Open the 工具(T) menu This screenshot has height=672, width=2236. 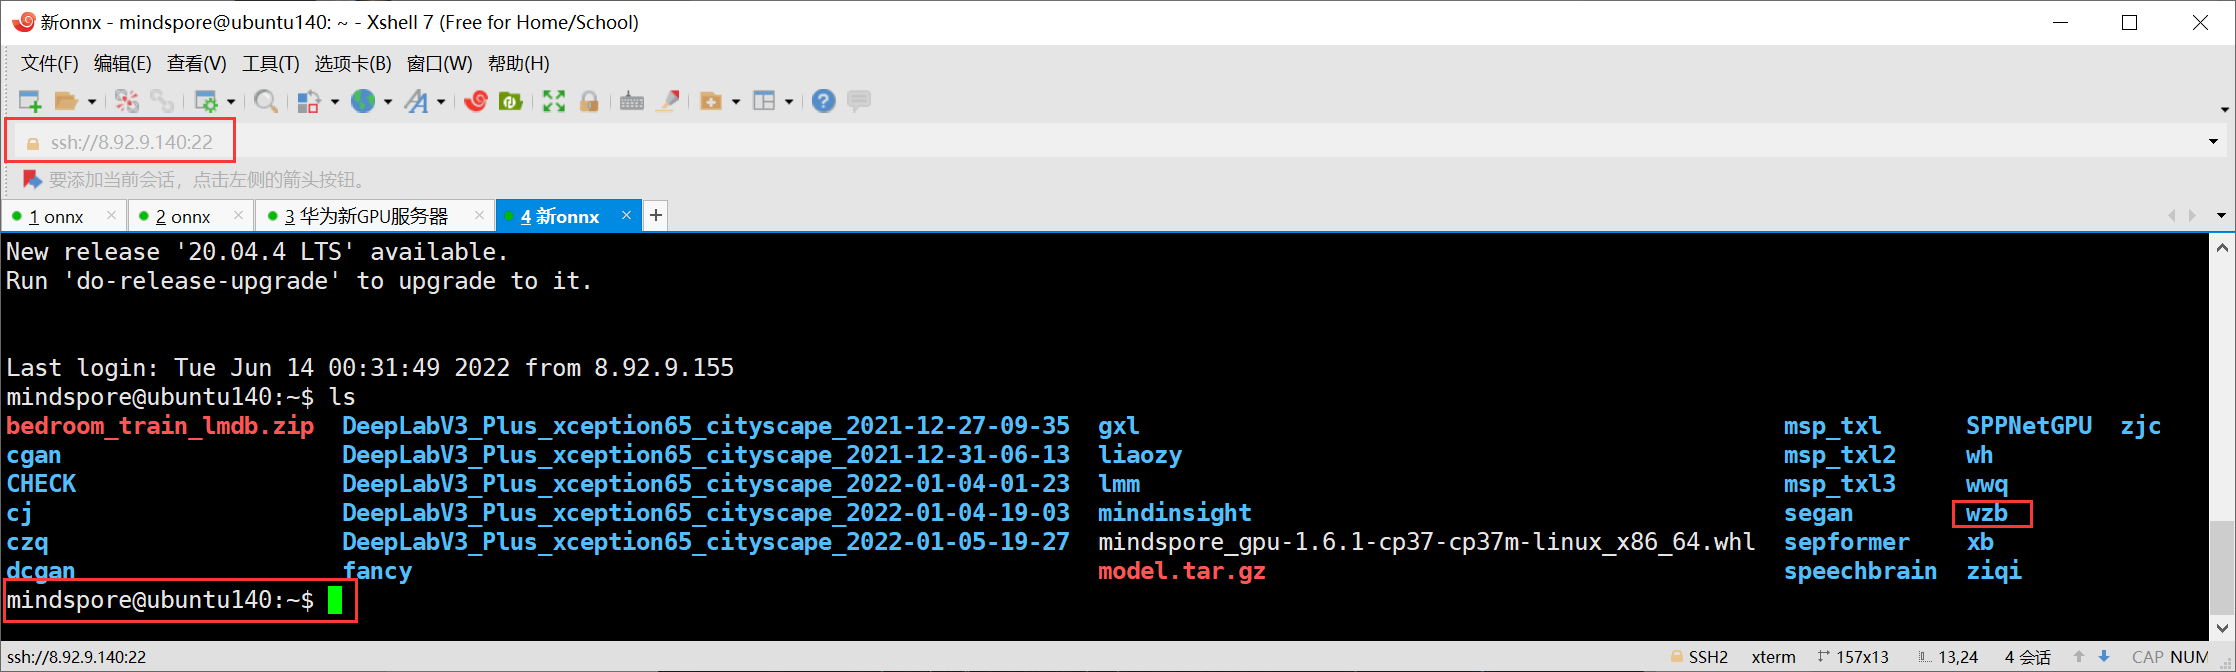click(x=271, y=64)
